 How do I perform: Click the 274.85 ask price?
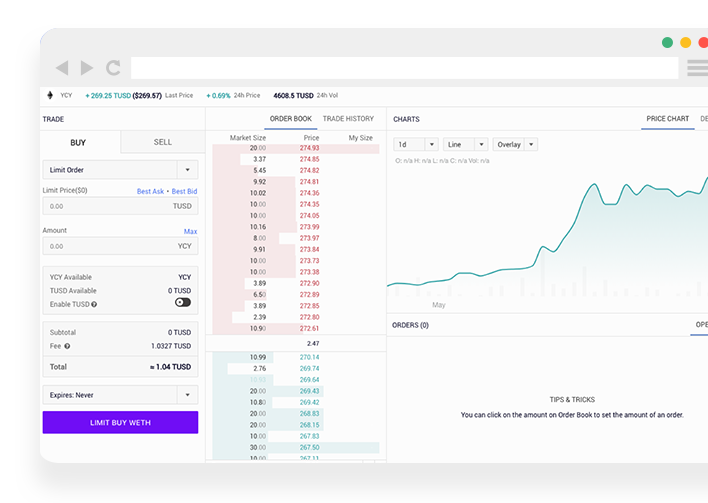tap(309, 159)
